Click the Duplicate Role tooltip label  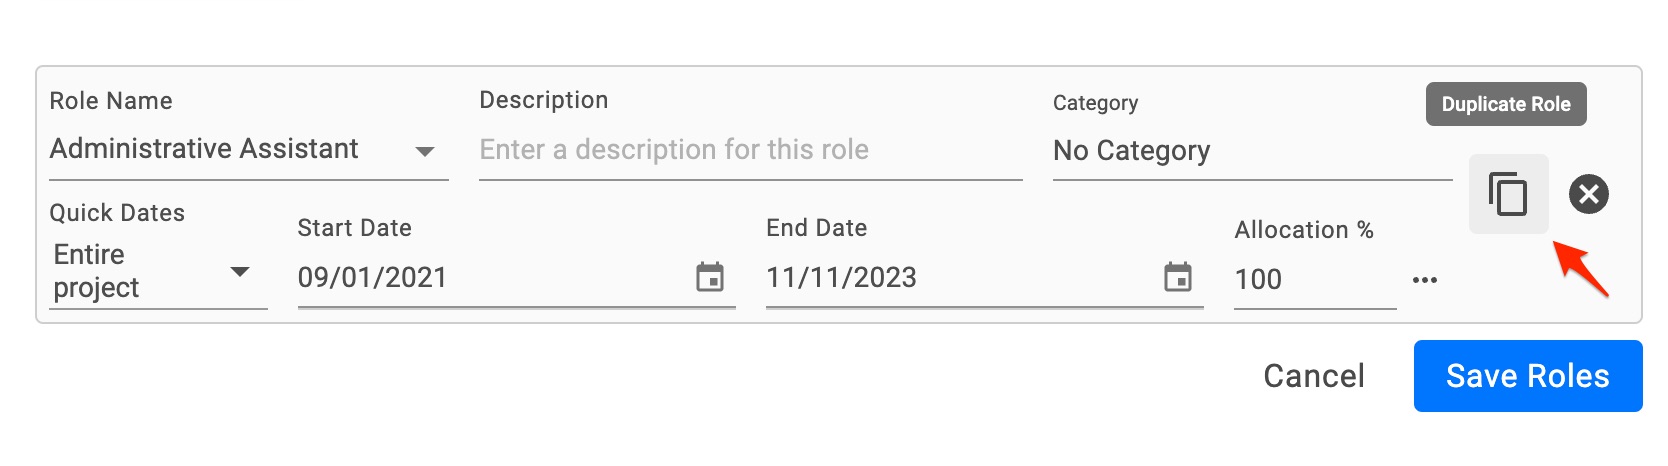(x=1506, y=104)
